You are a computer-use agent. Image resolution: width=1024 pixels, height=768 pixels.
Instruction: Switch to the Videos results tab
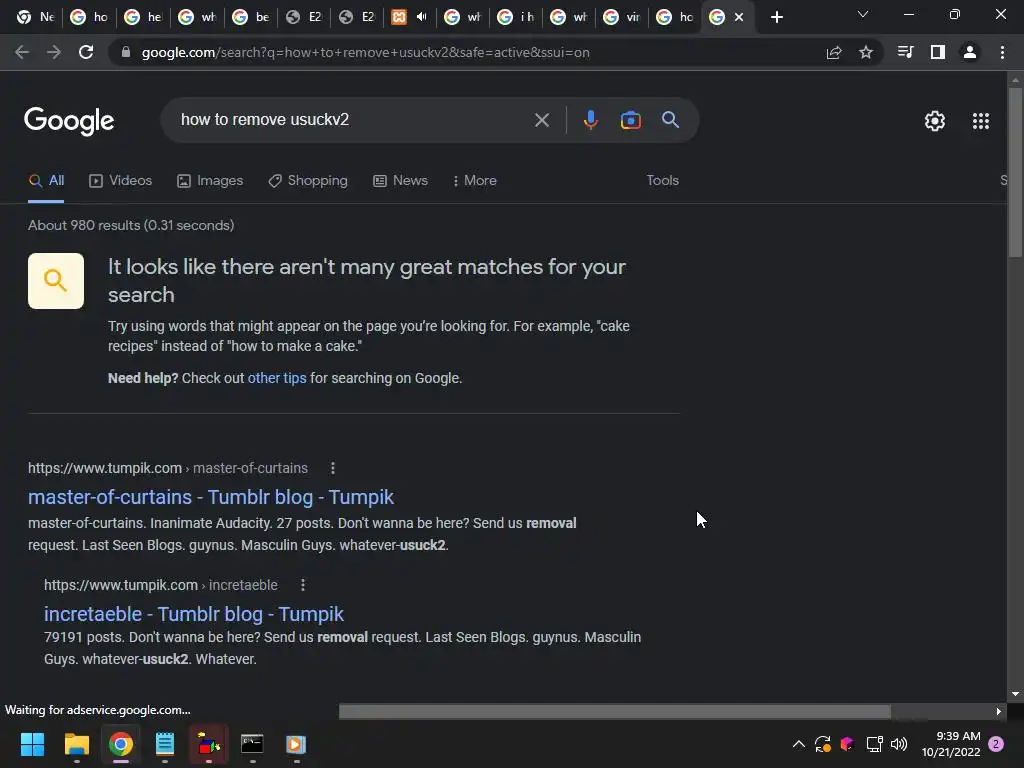pyautogui.click(x=121, y=181)
